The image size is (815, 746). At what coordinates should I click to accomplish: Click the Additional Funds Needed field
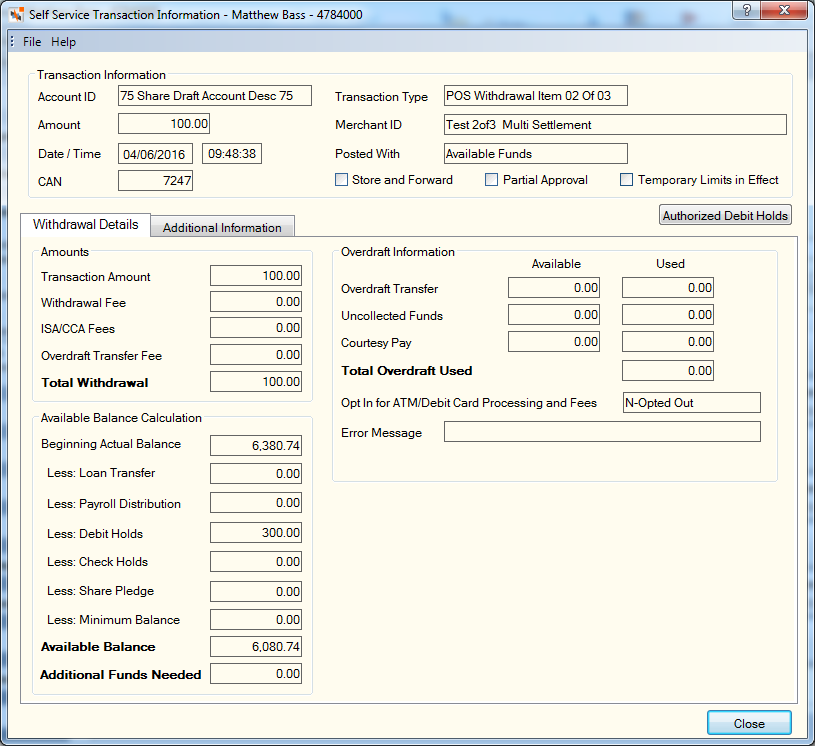[x=256, y=674]
